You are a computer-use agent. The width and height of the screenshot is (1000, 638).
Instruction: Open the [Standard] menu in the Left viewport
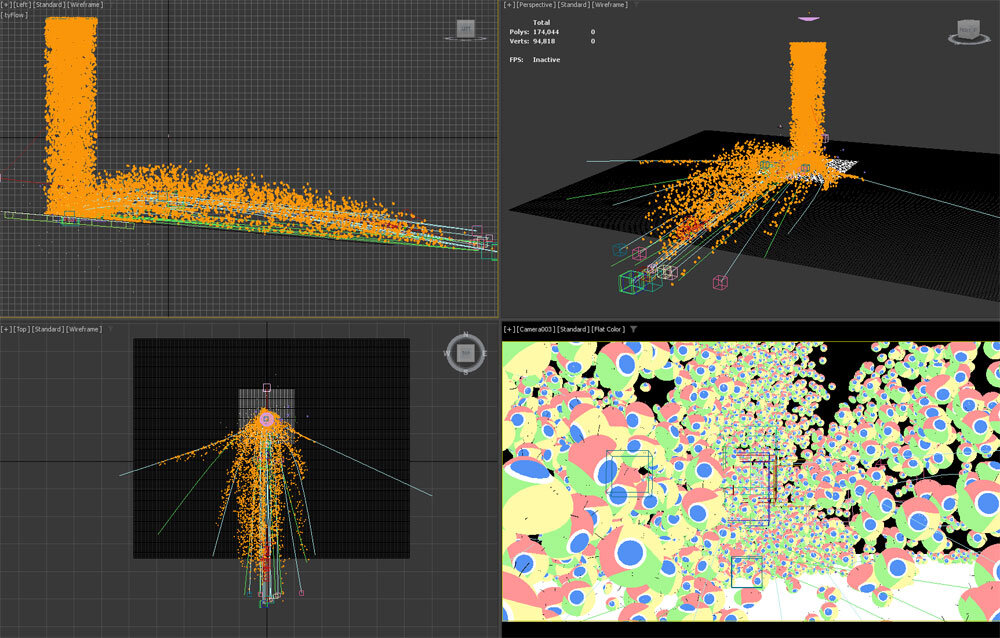point(48,4)
